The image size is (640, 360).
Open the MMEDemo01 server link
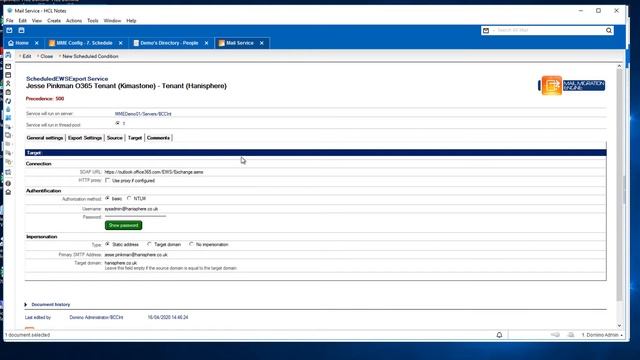point(143,114)
